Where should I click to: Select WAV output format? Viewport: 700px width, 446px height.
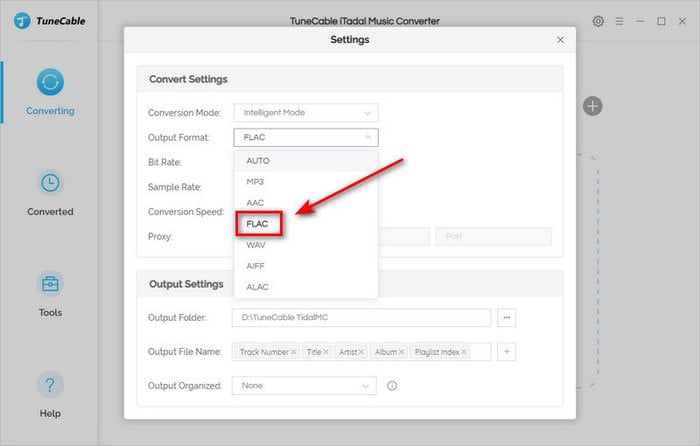point(306,245)
